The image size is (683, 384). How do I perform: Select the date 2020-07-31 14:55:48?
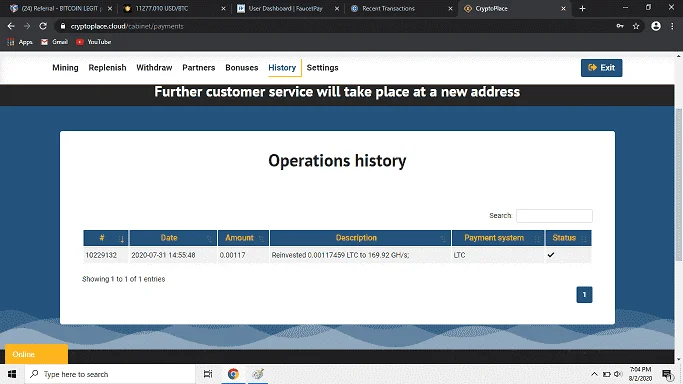pos(163,255)
